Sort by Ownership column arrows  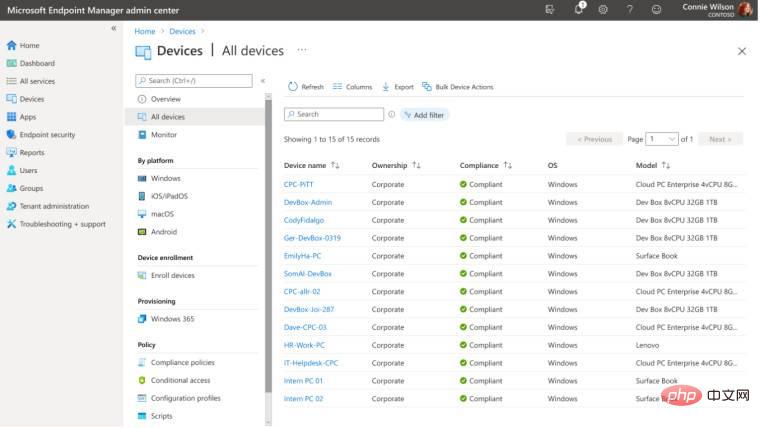point(416,165)
